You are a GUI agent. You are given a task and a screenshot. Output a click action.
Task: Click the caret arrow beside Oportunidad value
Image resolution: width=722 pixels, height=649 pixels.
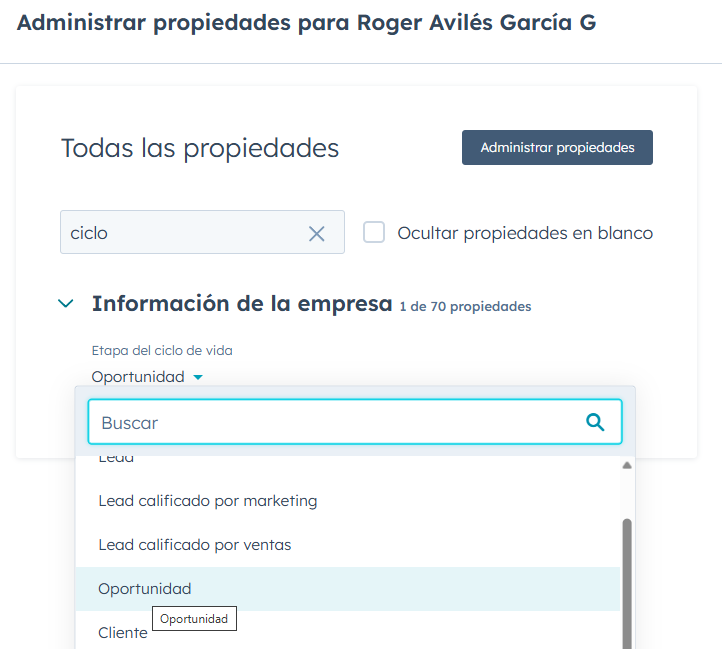click(x=198, y=378)
